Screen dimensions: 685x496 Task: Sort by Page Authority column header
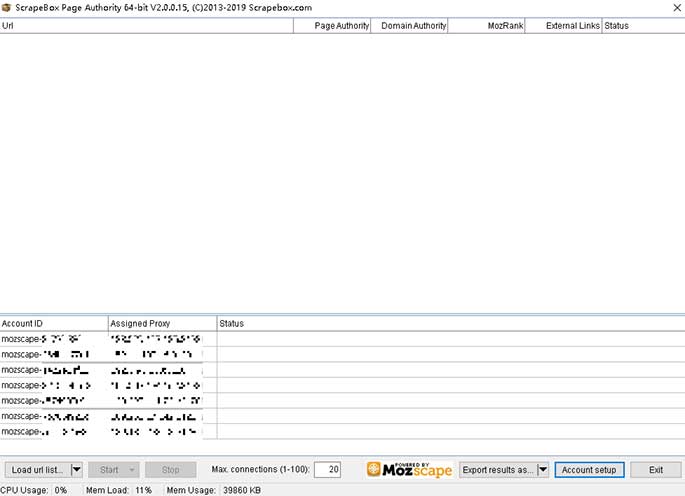pos(332,26)
